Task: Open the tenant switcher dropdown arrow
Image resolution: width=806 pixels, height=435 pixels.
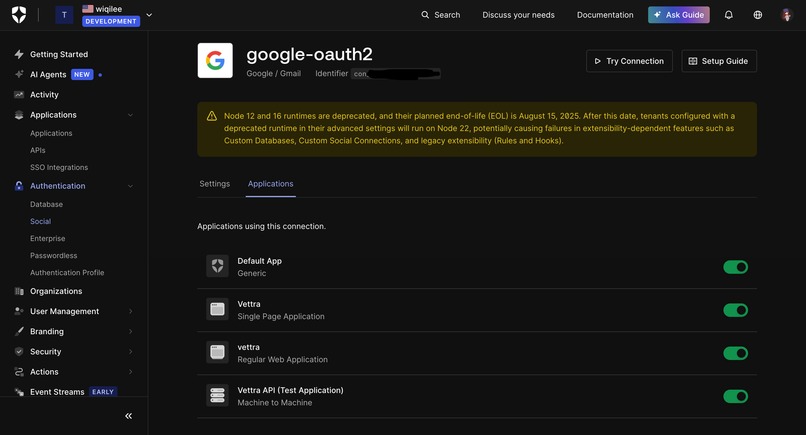Action: [x=149, y=15]
